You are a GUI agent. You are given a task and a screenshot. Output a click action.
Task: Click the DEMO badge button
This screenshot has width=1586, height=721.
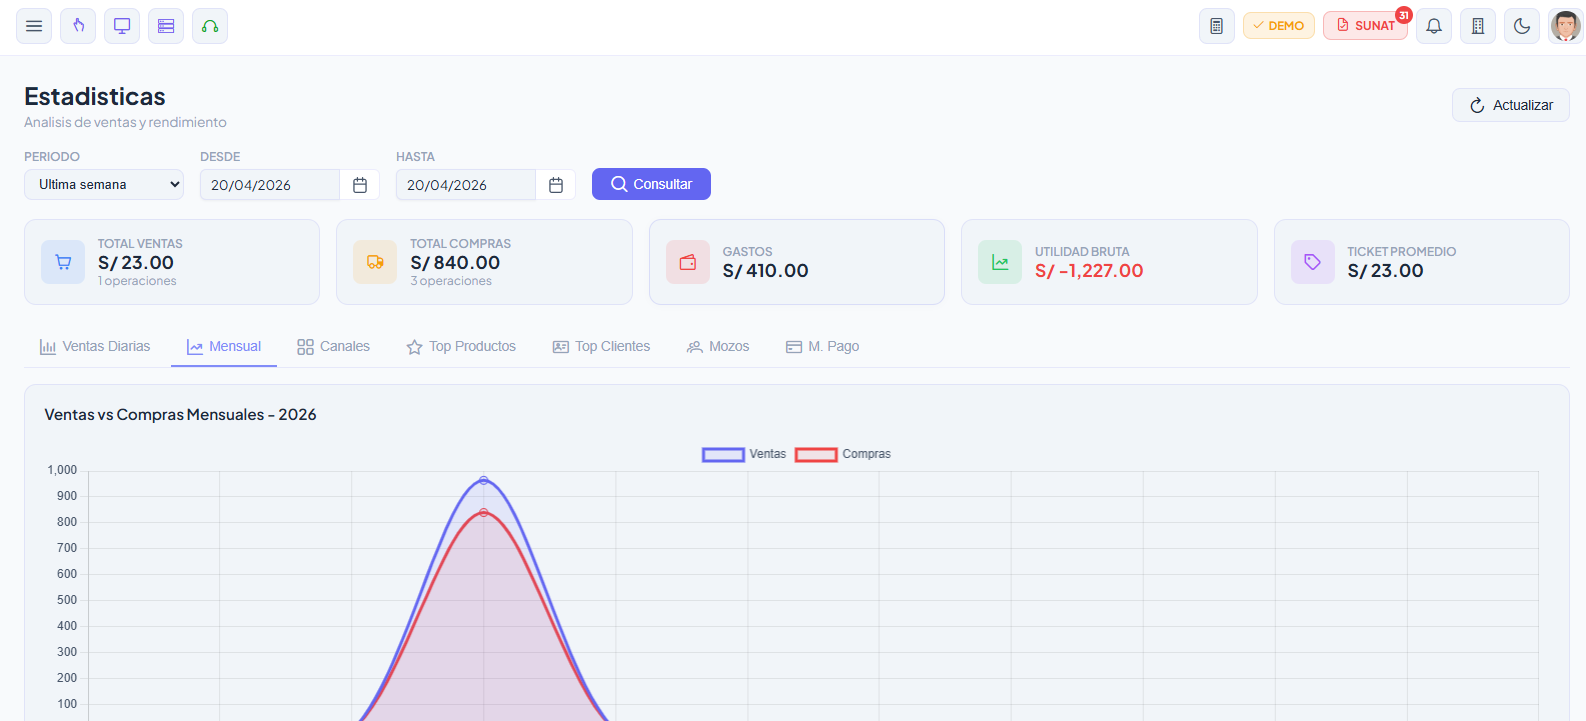(1279, 26)
